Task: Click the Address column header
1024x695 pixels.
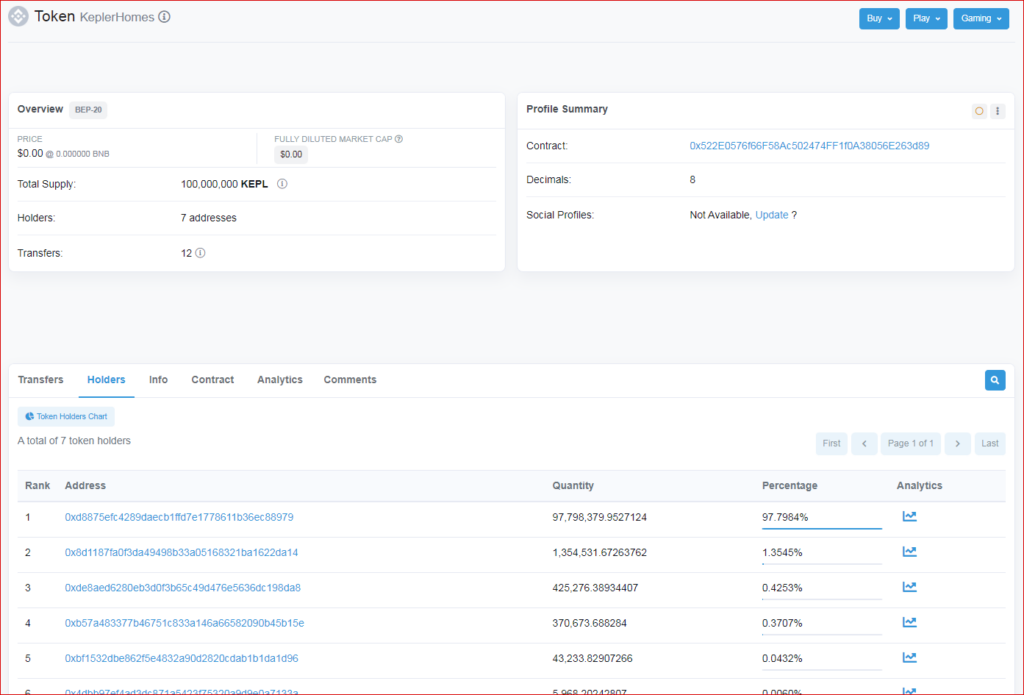Action: (x=85, y=485)
